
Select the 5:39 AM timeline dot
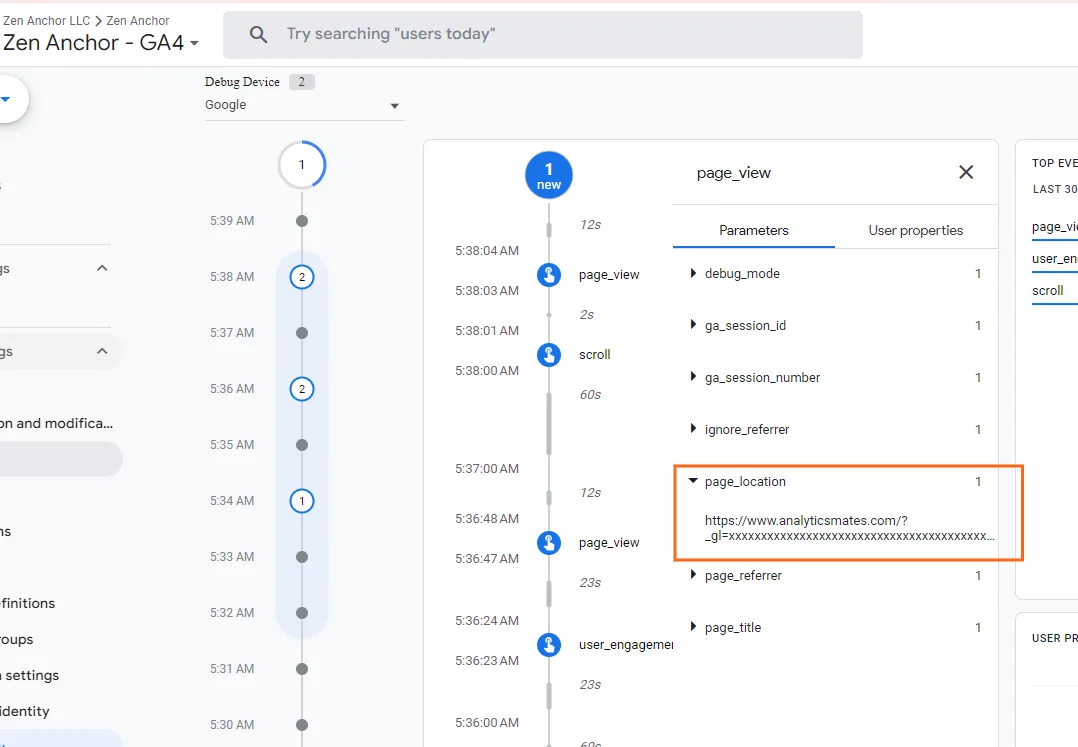(302, 221)
